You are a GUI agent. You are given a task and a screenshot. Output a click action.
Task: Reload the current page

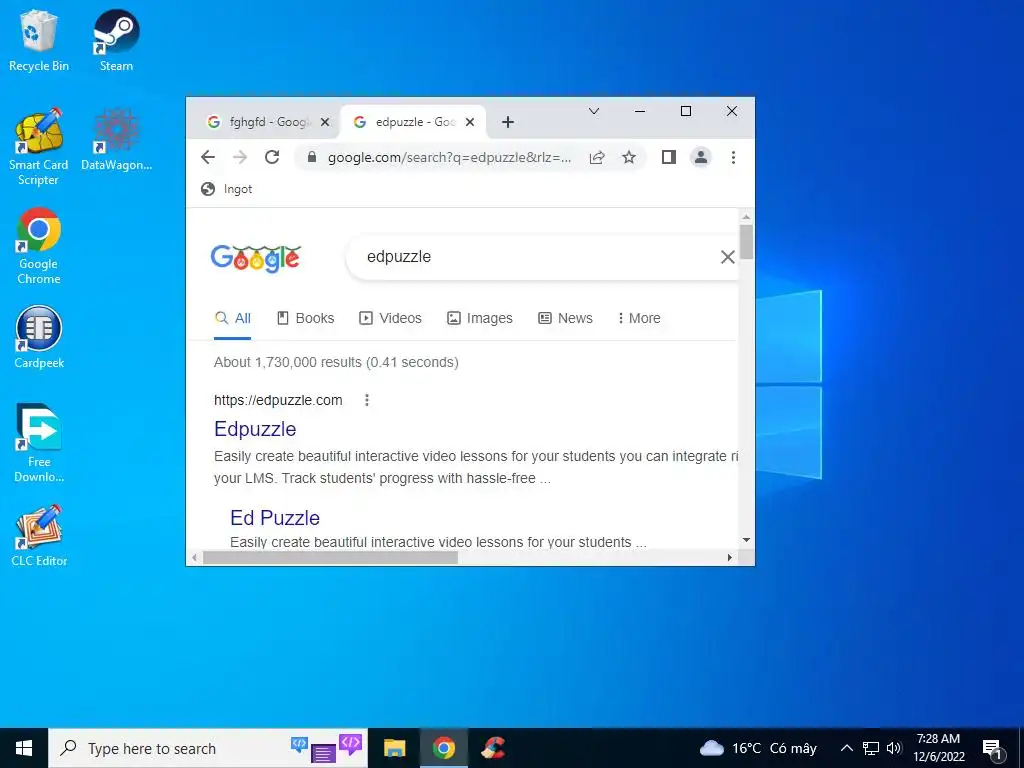pyautogui.click(x=272, y=157)
